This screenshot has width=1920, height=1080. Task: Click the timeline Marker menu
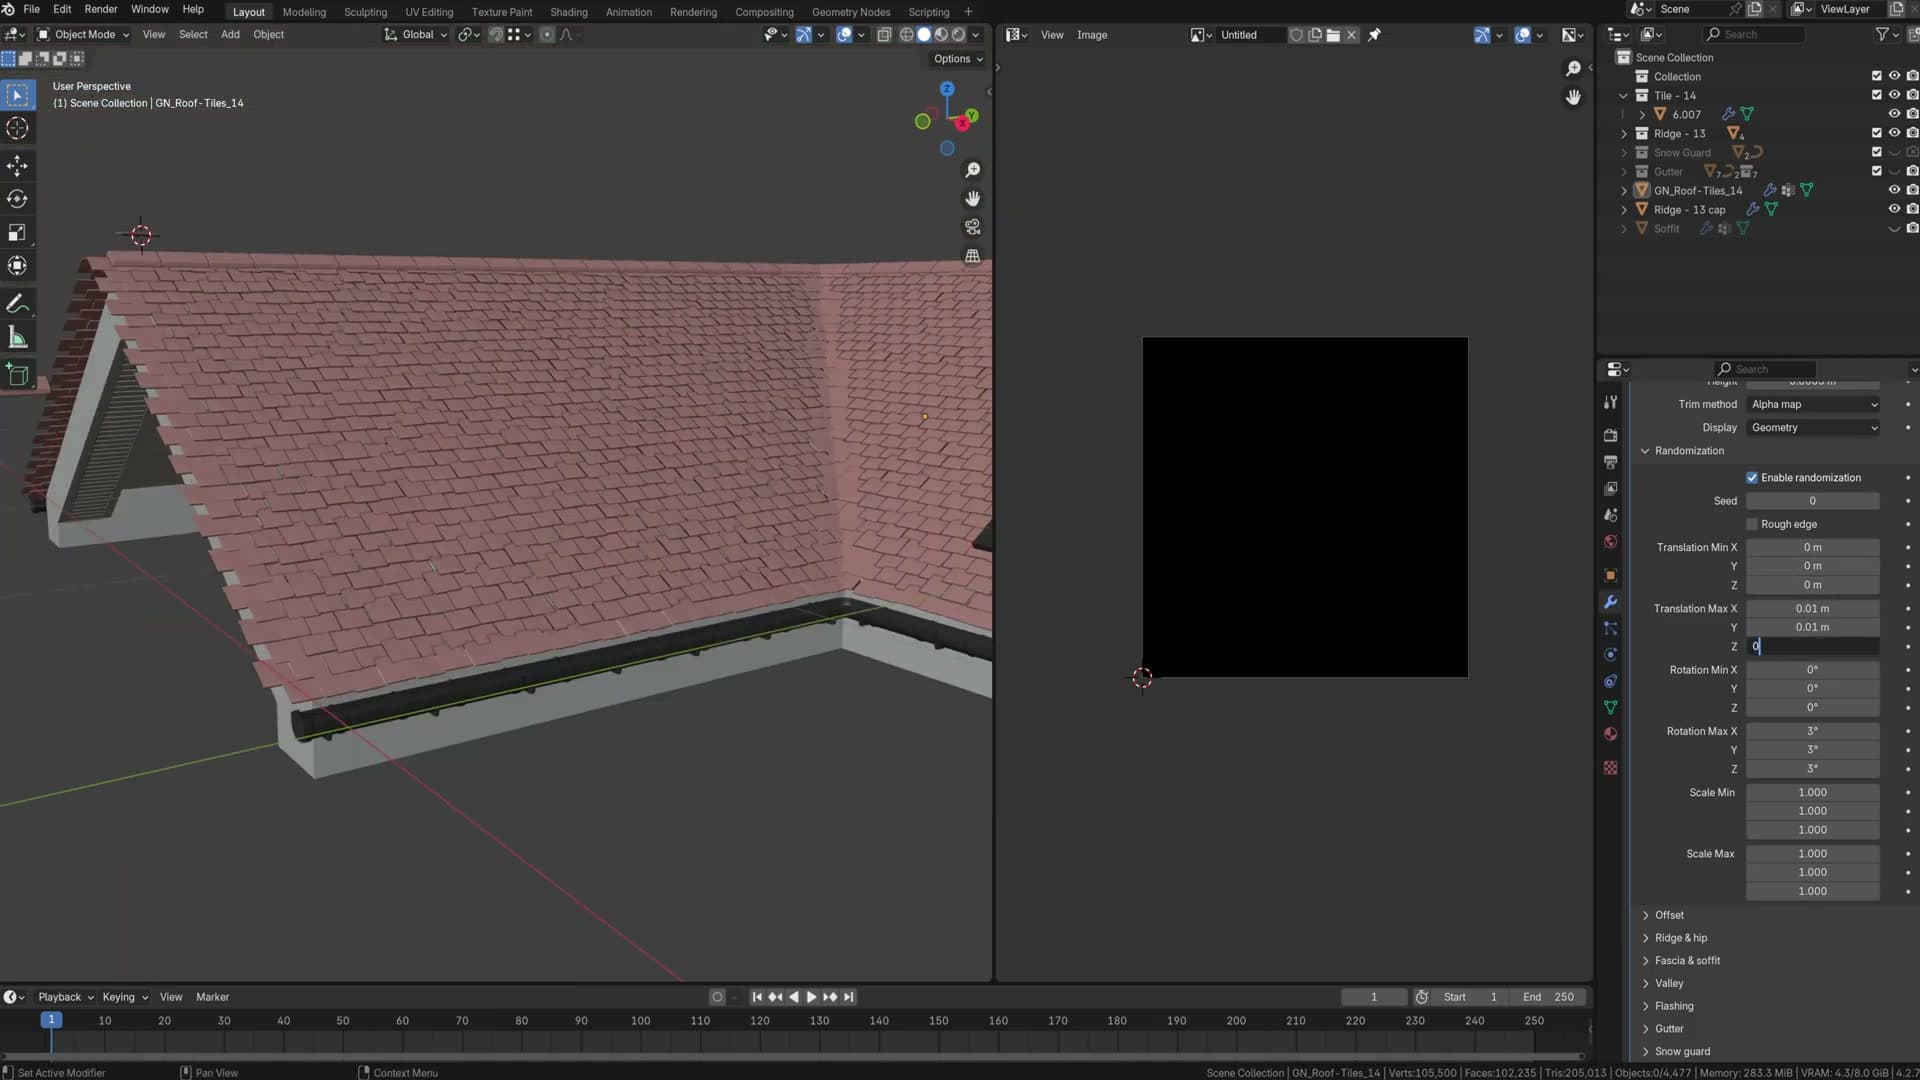(x=212, y=997)
